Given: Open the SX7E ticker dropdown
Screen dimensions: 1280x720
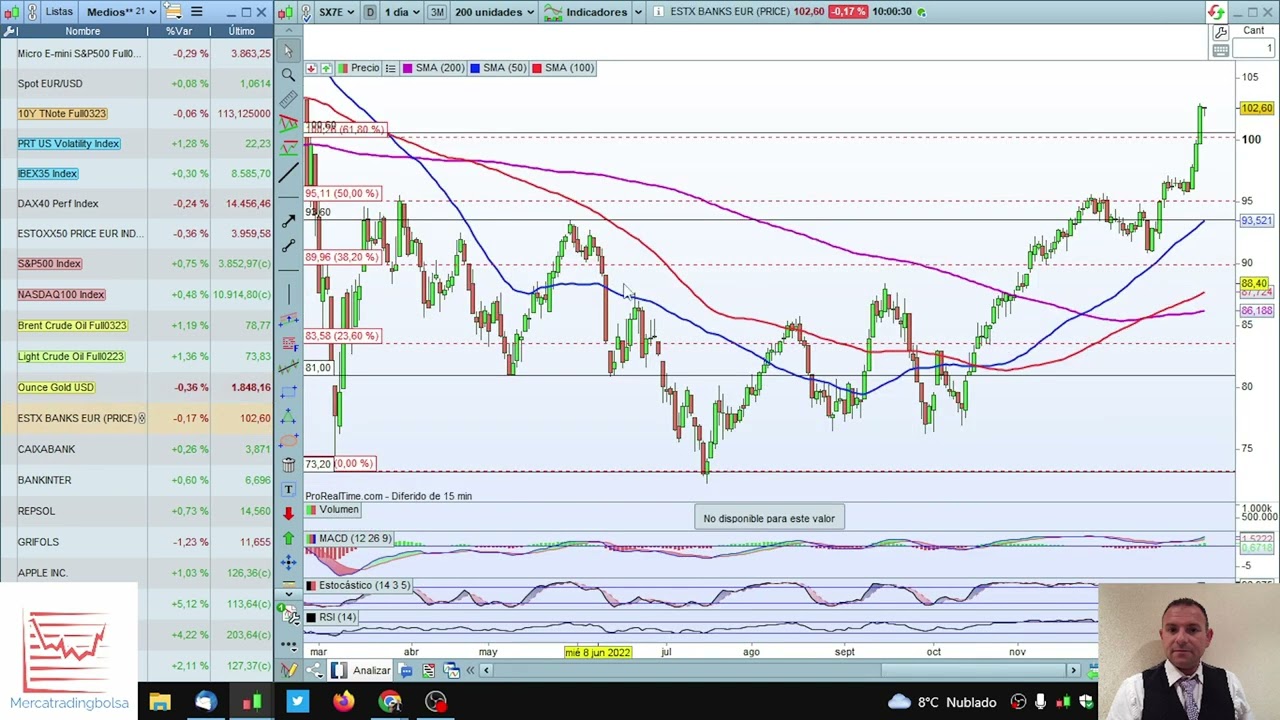Looking at the screenshot, I should [x=335, y=12].
